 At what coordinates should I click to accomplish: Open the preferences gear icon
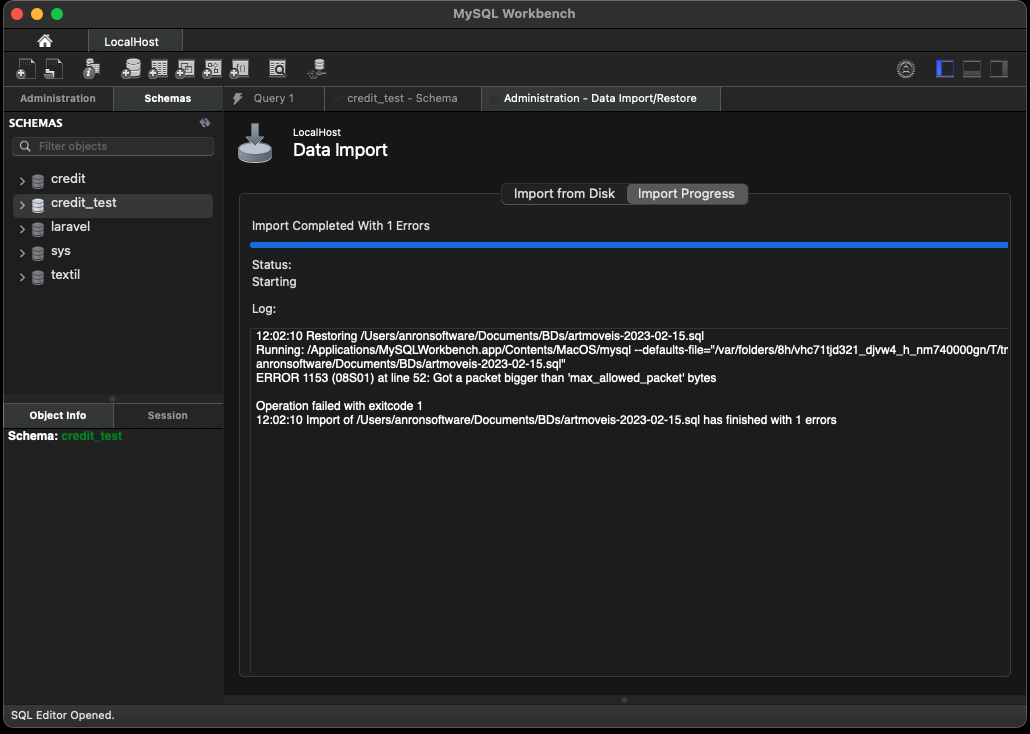906,69
